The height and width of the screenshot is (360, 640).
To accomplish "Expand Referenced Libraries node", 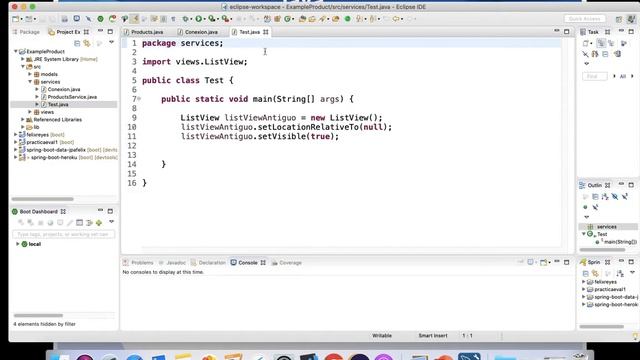I will (23, 120).
